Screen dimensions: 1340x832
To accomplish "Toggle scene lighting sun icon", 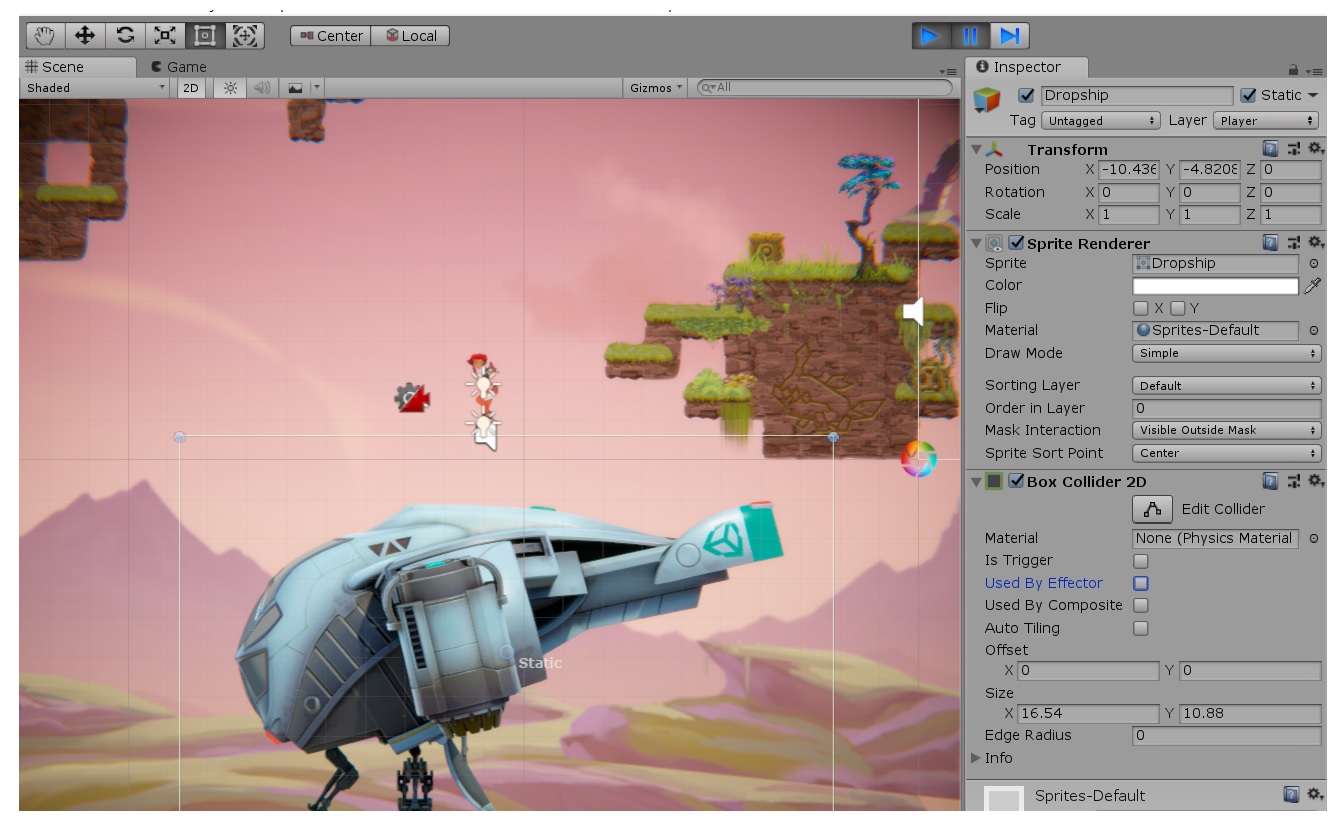I will point(231,88).
